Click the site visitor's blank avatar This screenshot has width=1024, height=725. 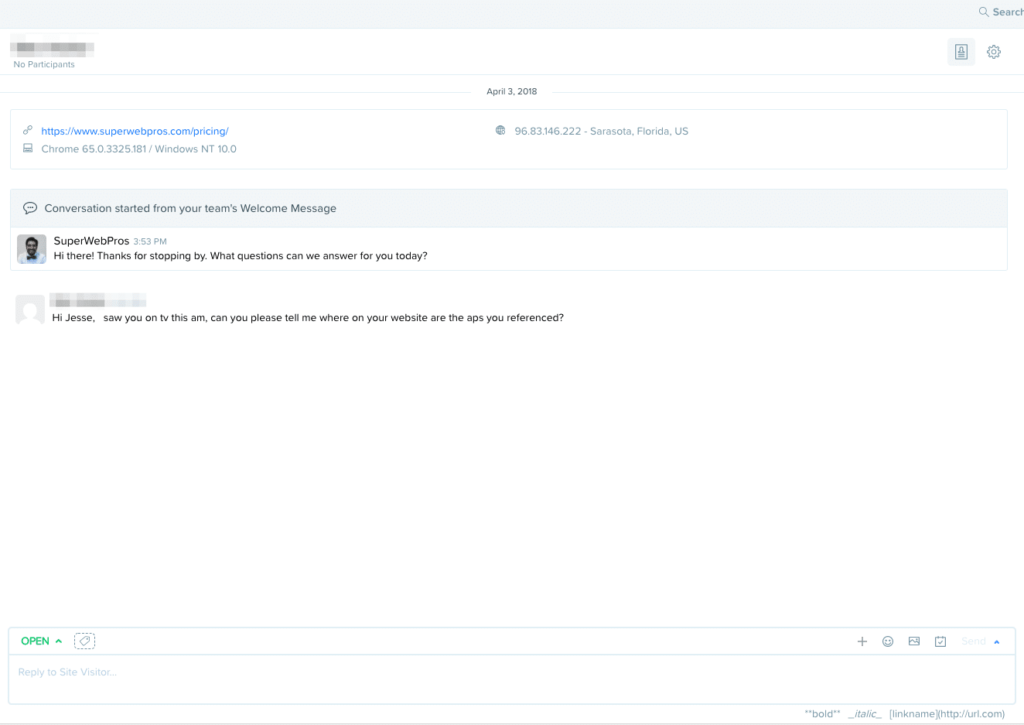(x=30, y=310)
